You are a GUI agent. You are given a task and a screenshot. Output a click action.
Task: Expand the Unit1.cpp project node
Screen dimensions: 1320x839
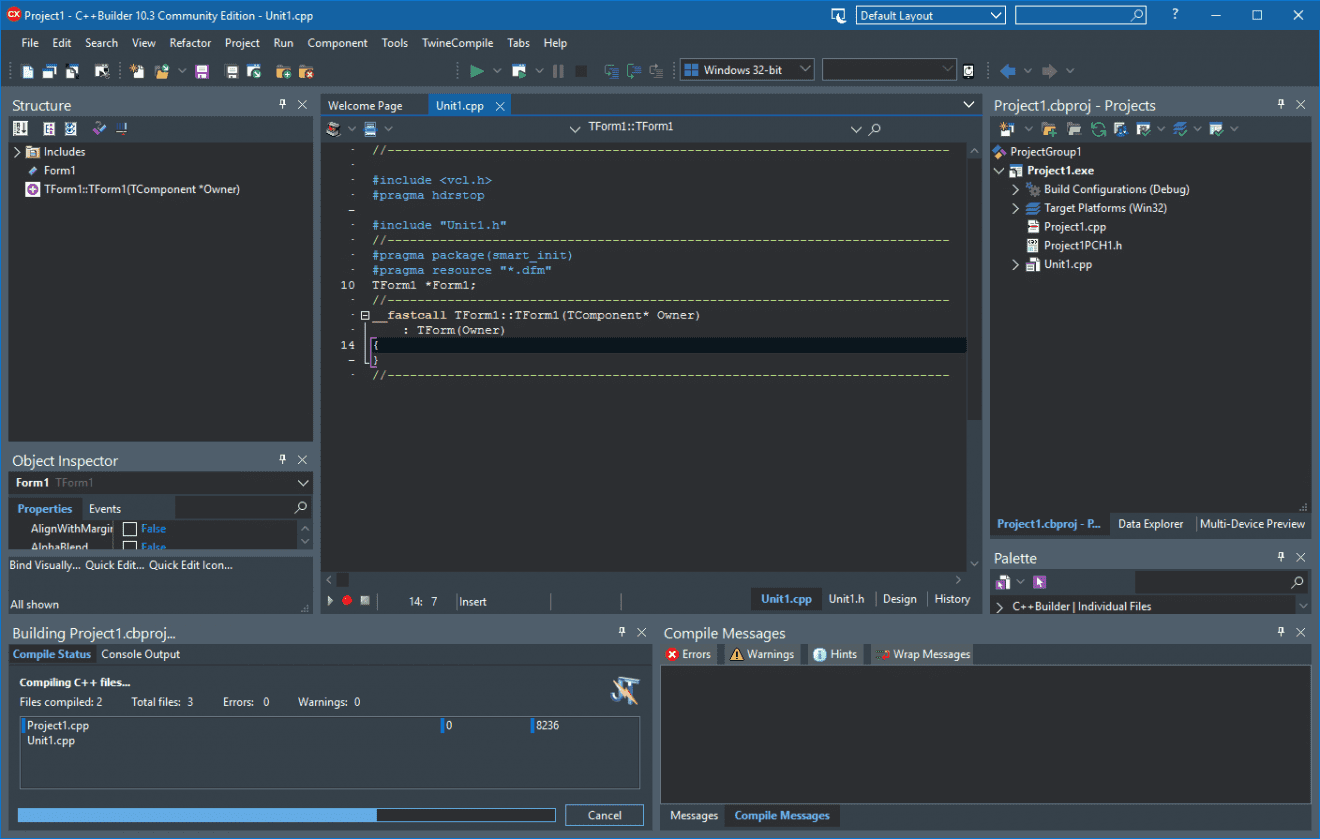point(1016,265)
